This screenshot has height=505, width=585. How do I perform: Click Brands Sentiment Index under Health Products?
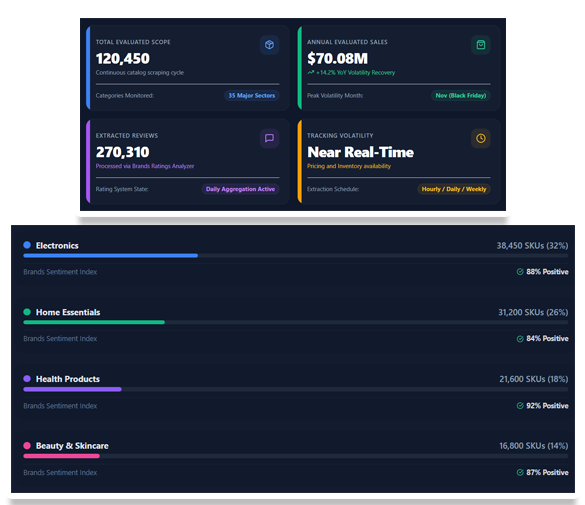[60, 406]
